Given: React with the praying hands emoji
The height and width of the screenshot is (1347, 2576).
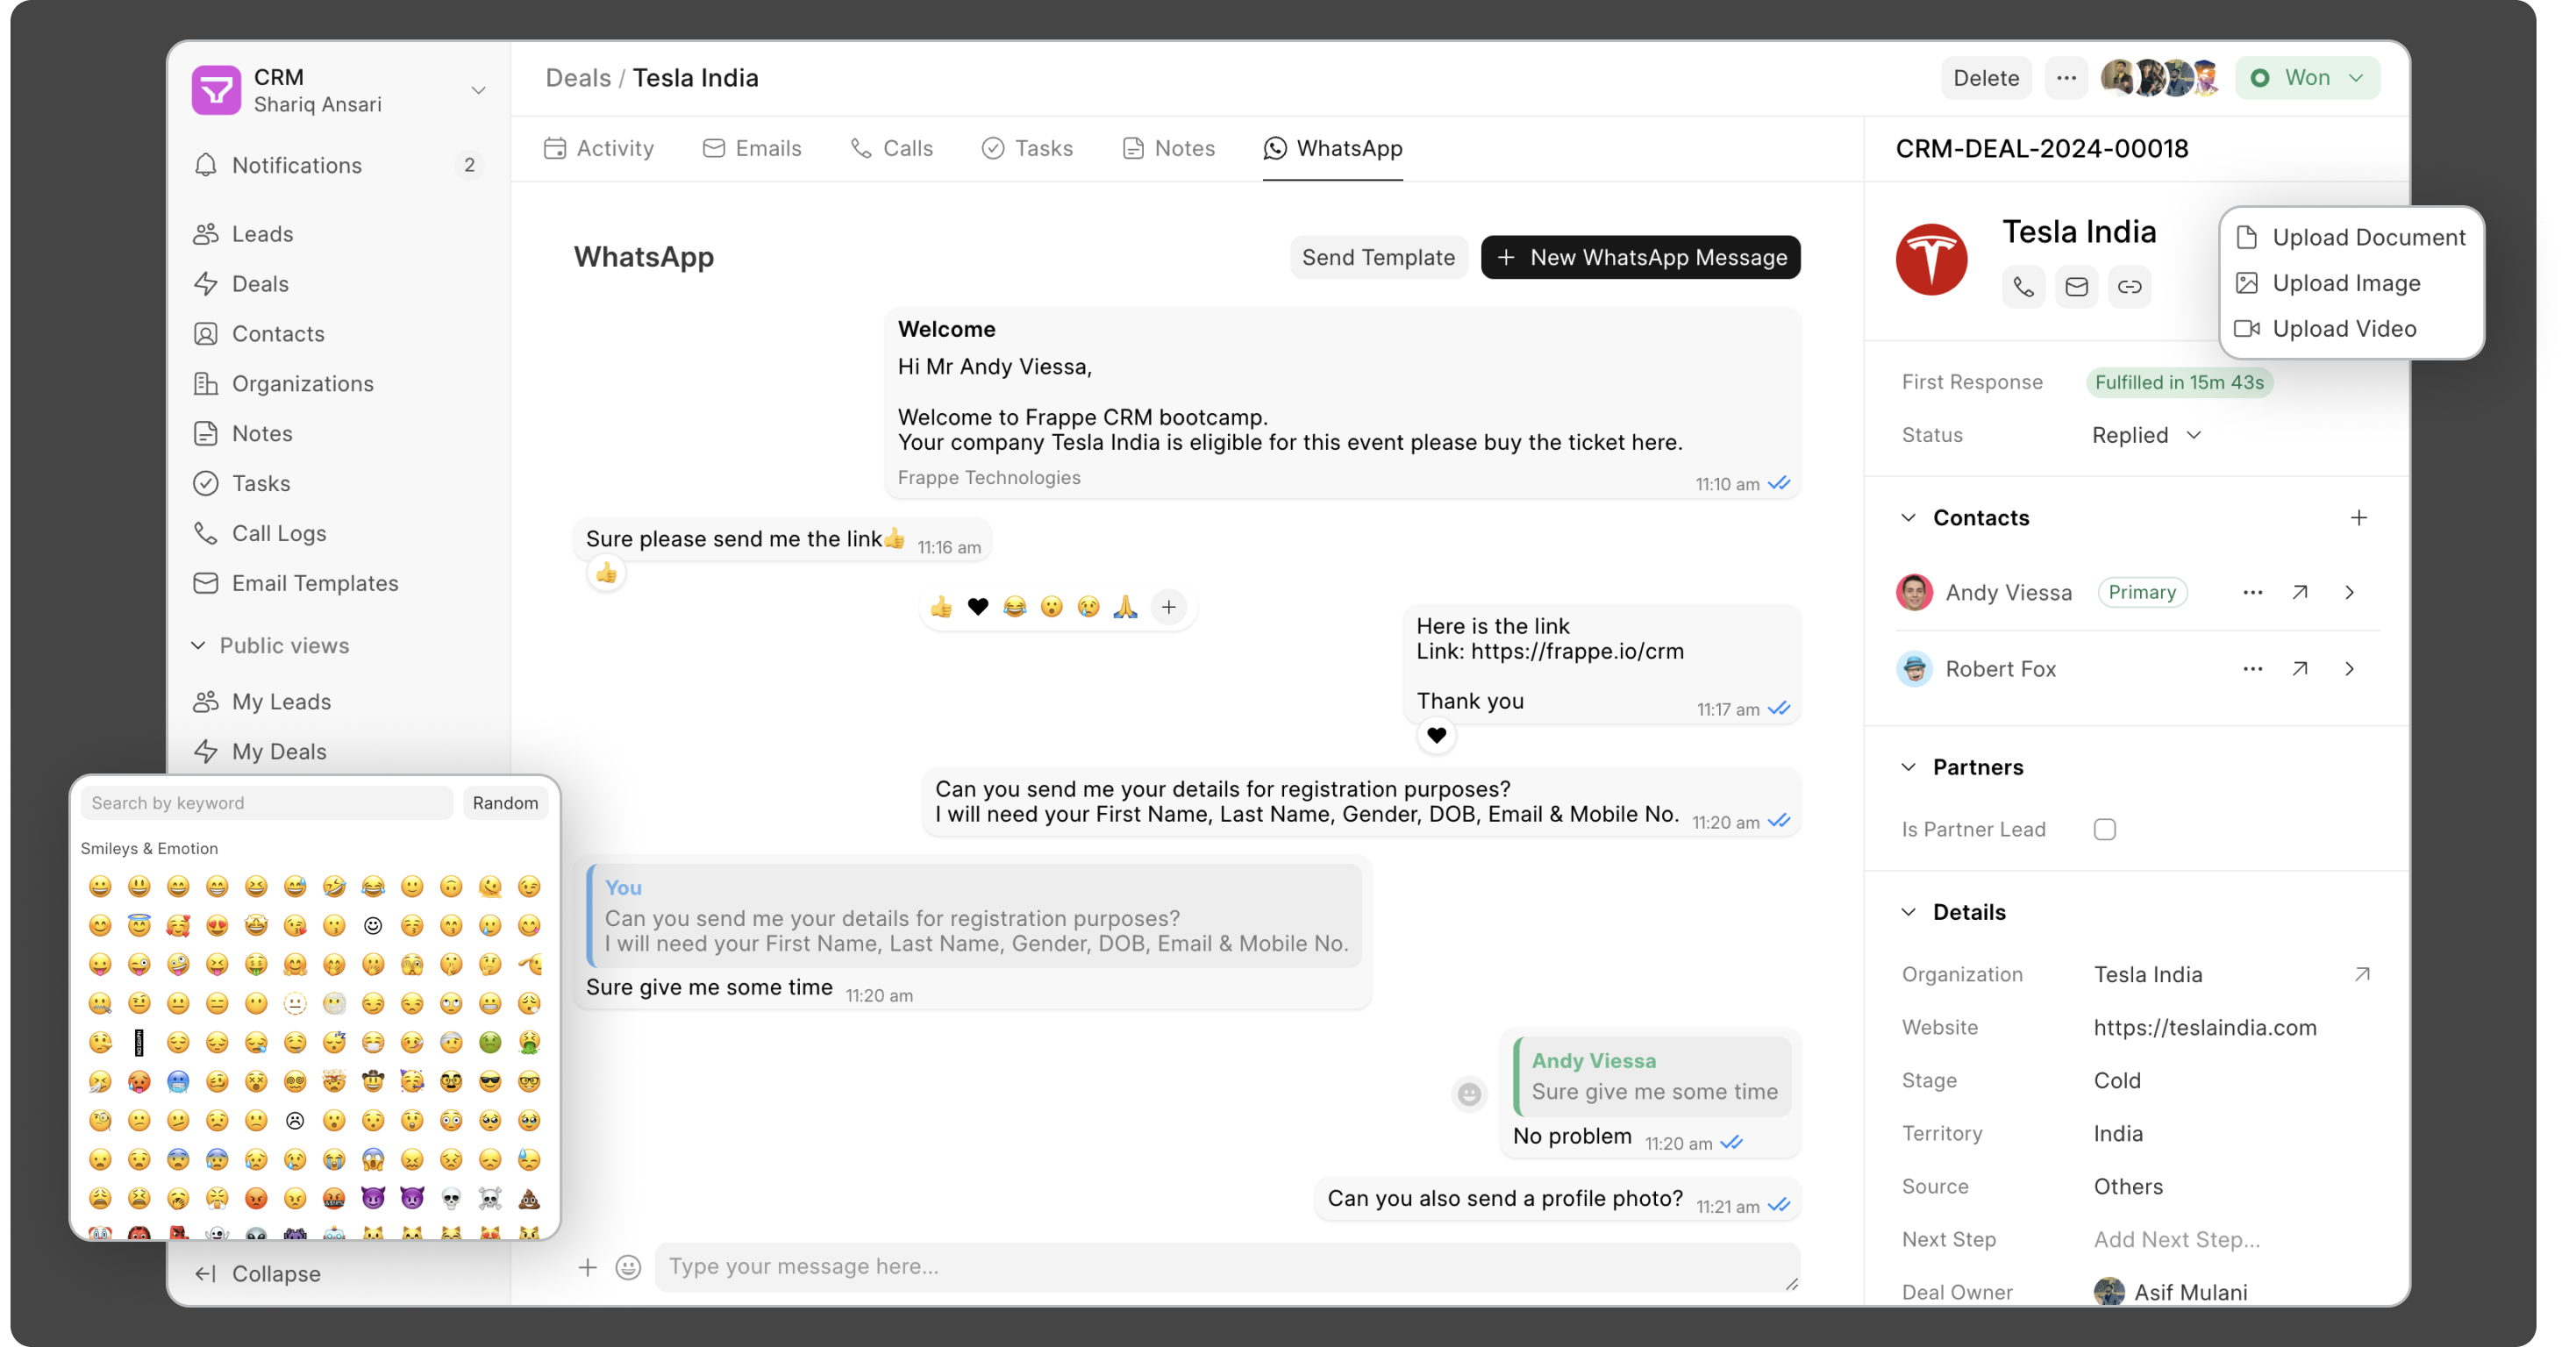Looking at the screenshot, I should coord(1125,607).
